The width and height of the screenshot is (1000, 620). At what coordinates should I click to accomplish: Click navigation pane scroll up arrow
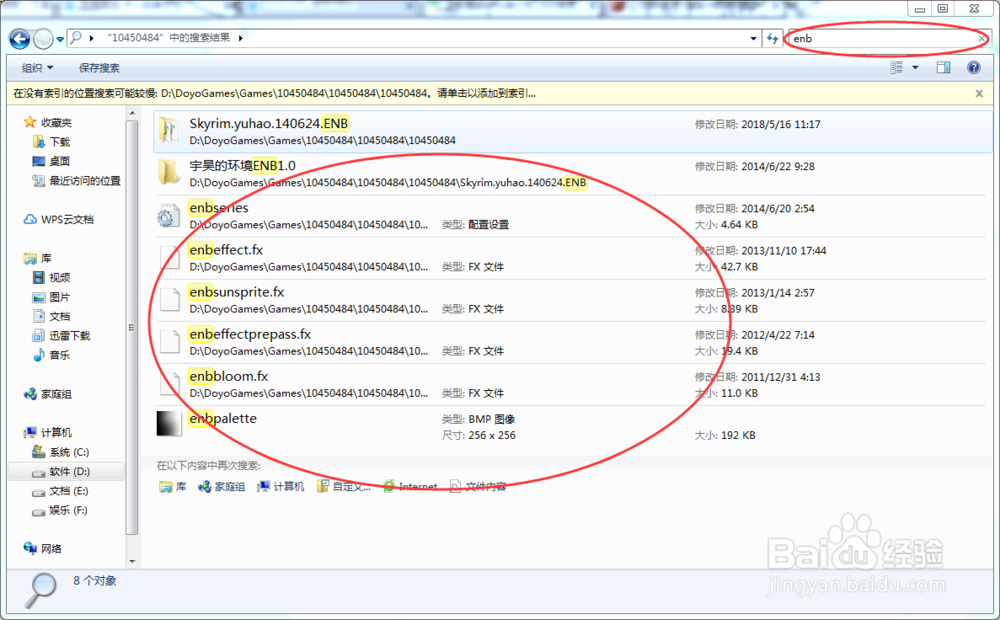[132, 114]
